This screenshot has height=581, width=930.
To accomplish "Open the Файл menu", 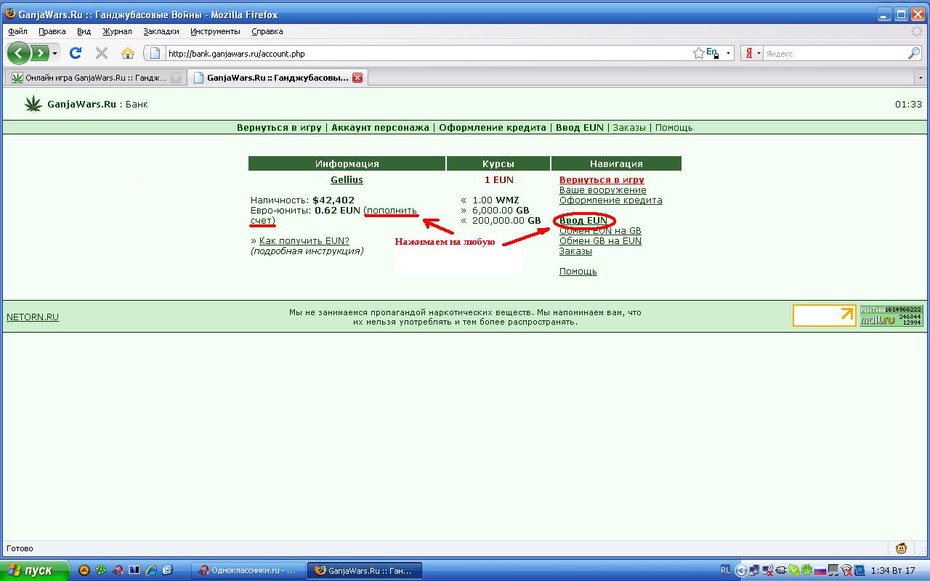I will pos(18,31).
